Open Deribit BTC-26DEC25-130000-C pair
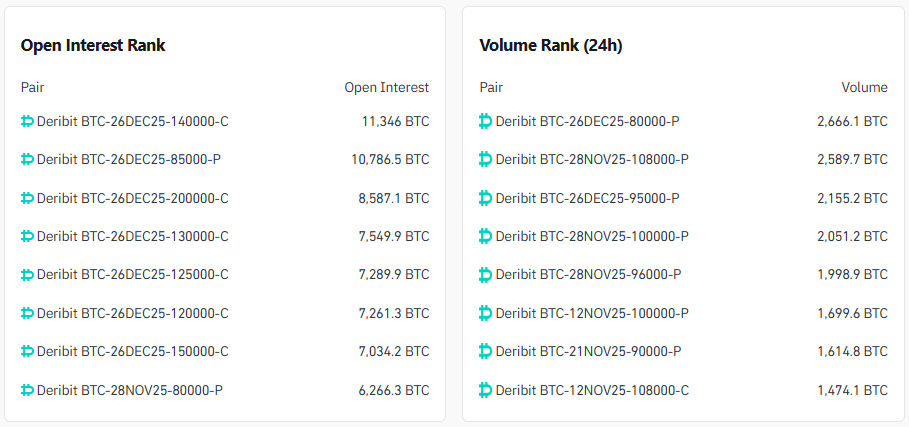The image size is (909, 427). coord(132,237)
